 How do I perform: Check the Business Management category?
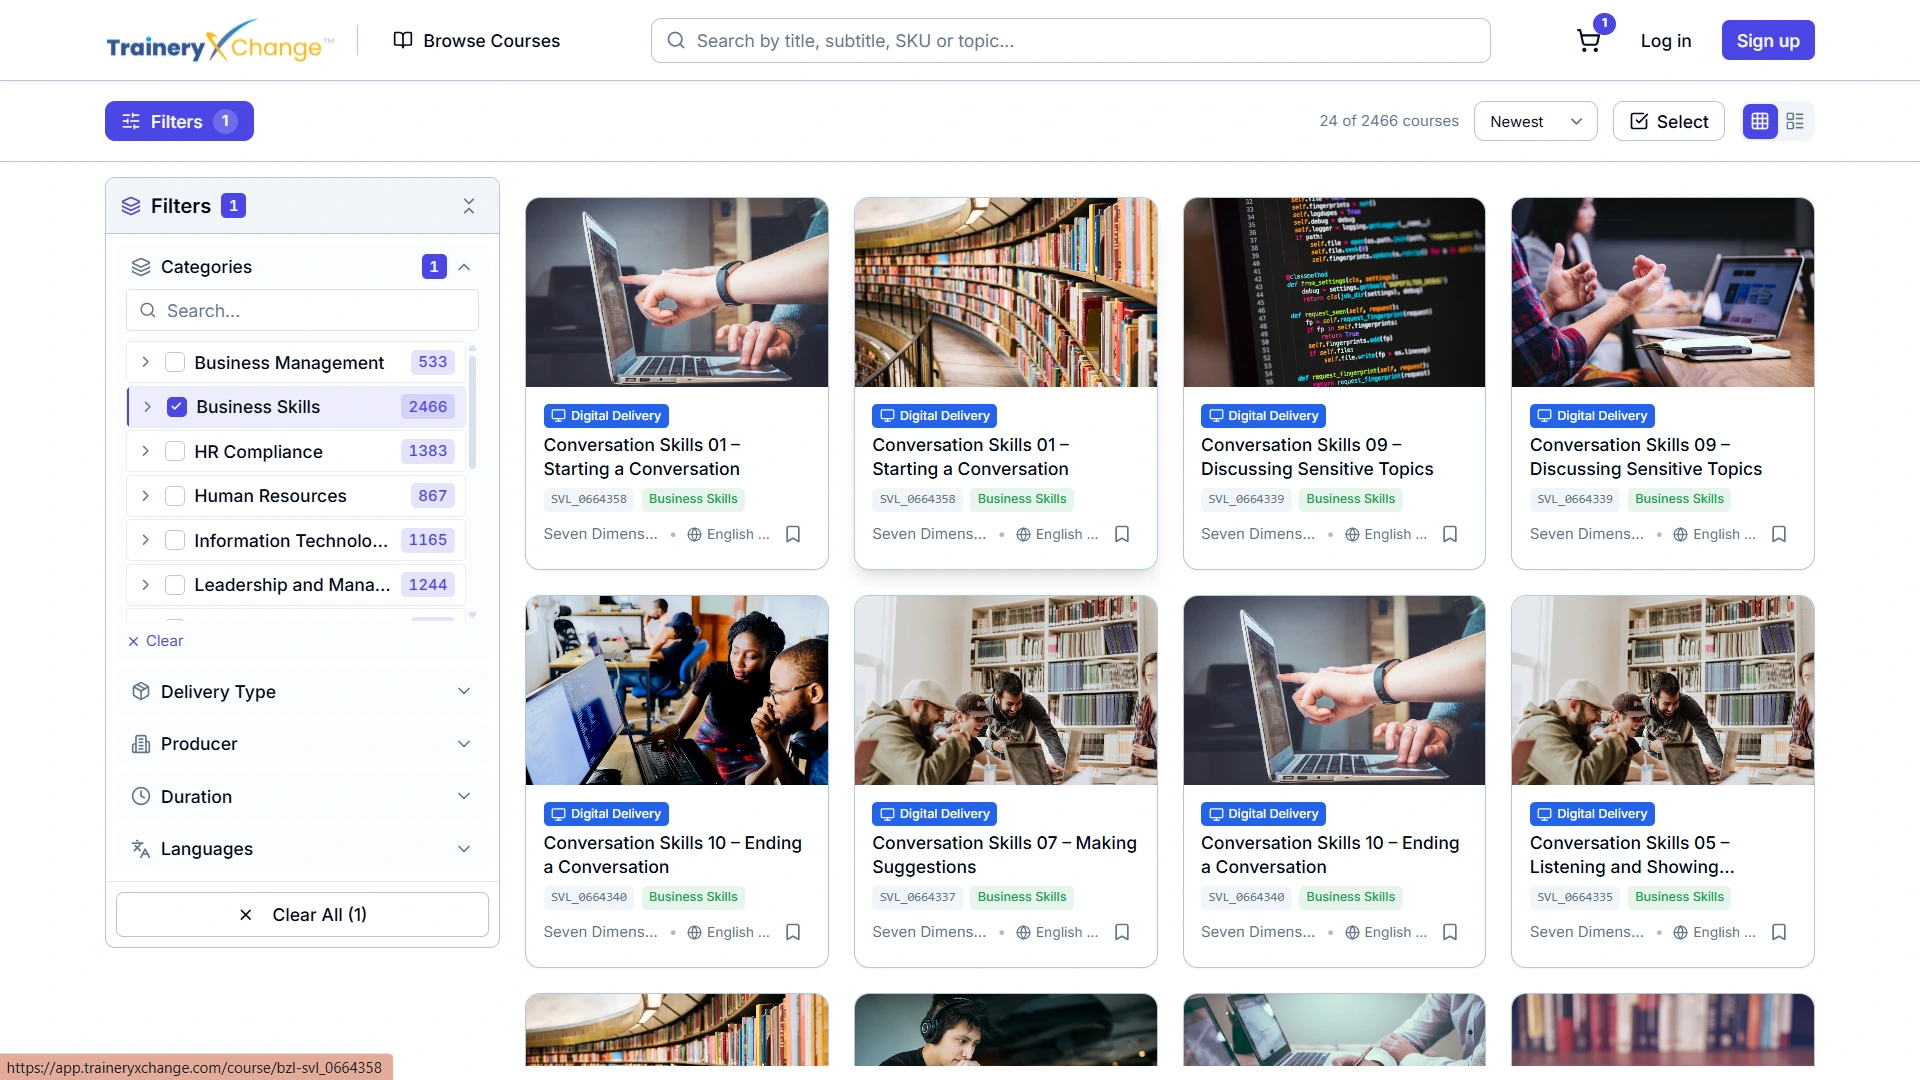175,362
